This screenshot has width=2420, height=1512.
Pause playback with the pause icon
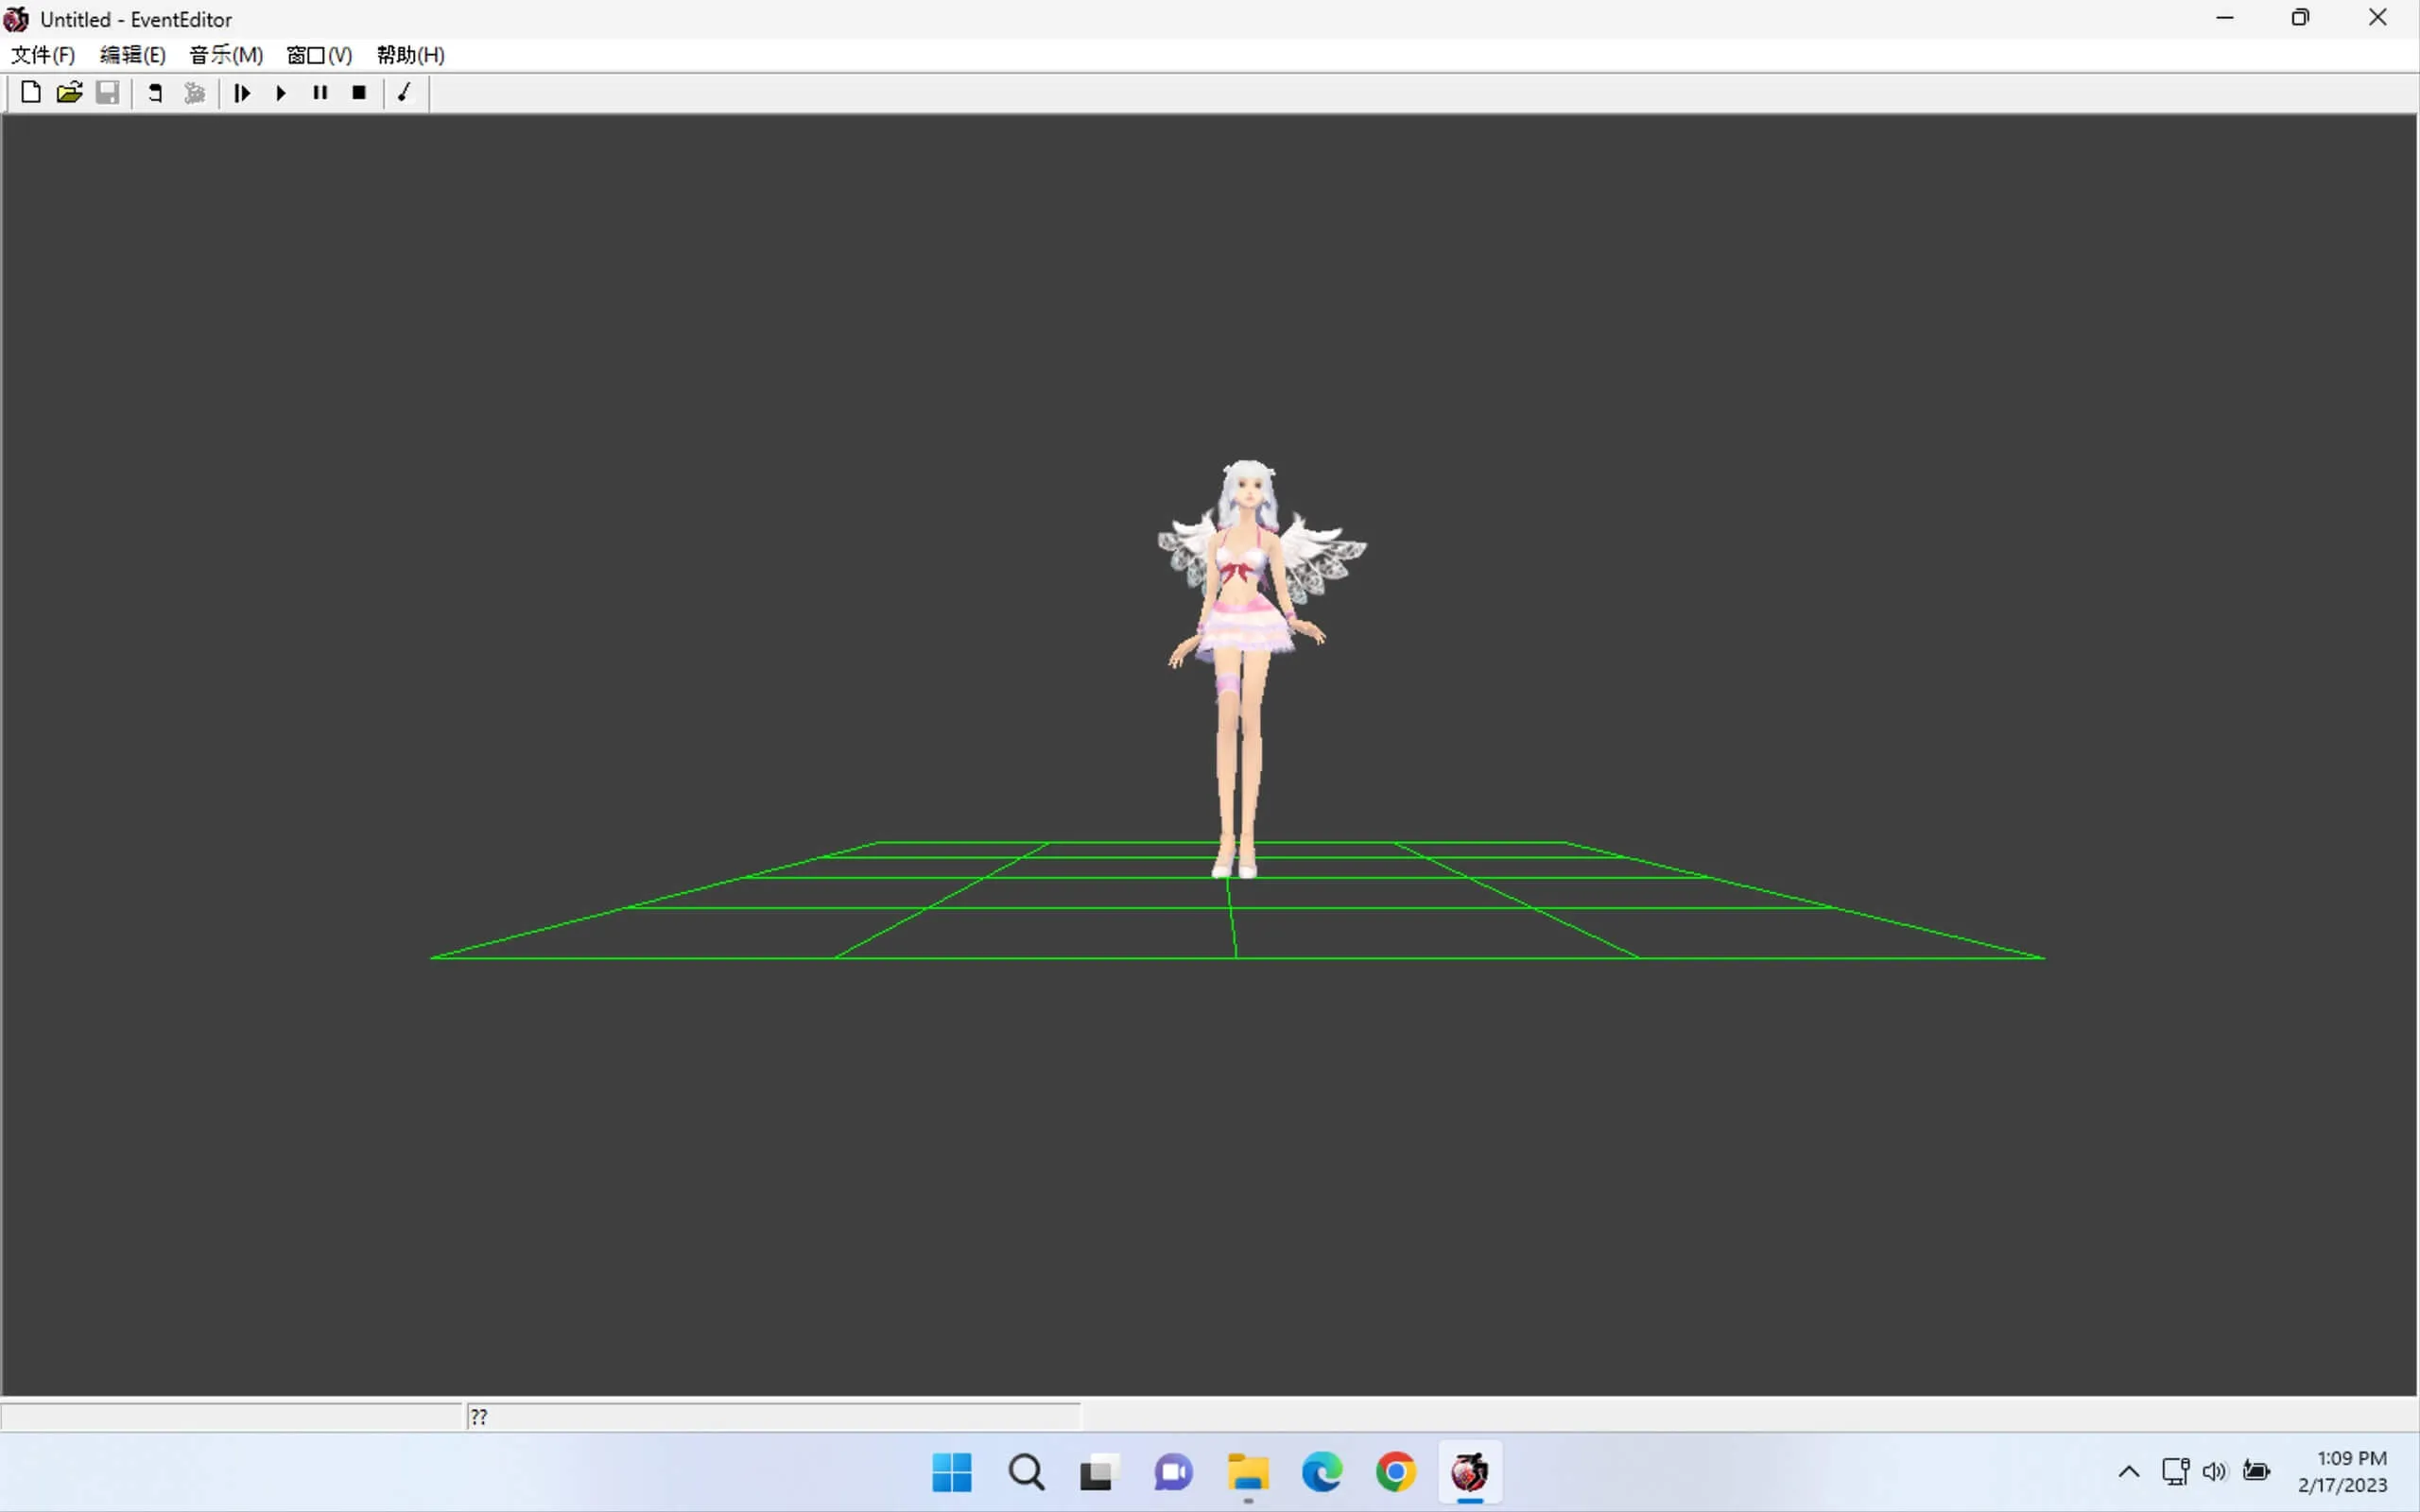[x=320, y=93]
